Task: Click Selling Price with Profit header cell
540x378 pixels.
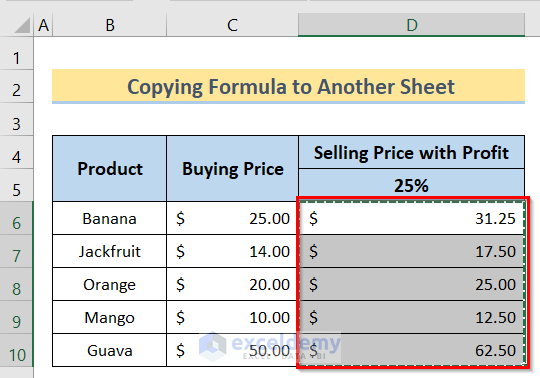Action: 412,152
